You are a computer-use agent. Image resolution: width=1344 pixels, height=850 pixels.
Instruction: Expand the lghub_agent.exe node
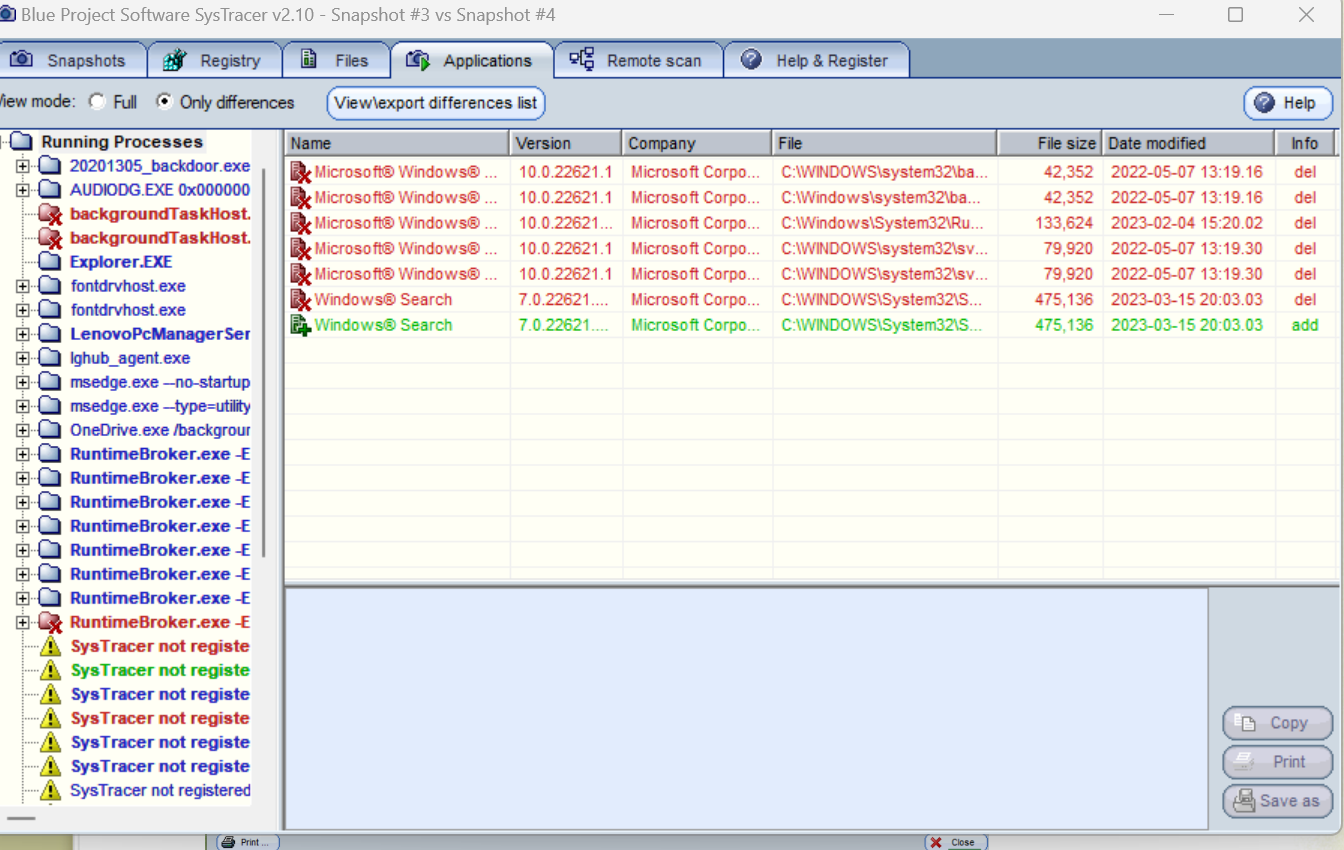pos(23,358)
